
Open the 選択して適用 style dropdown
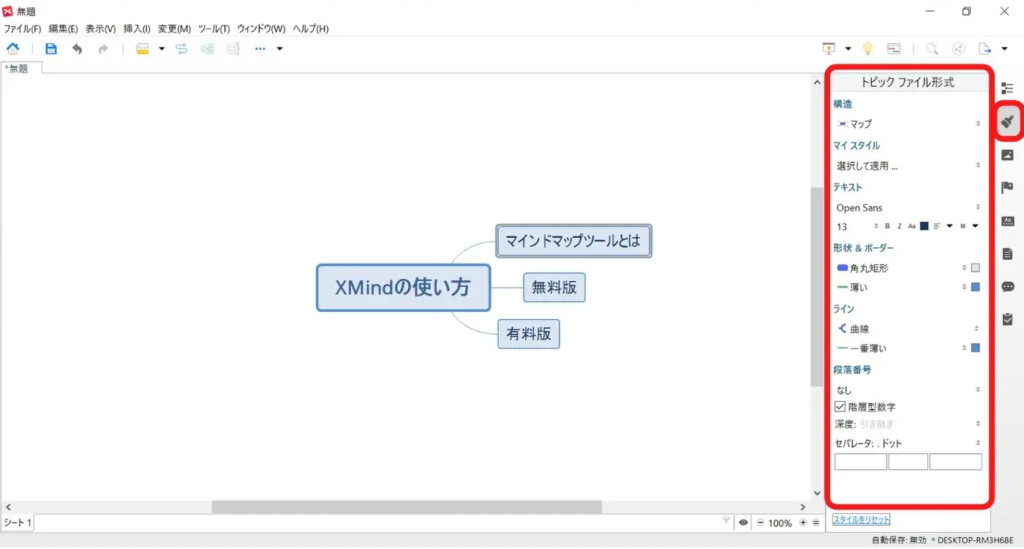click(908, 166)
